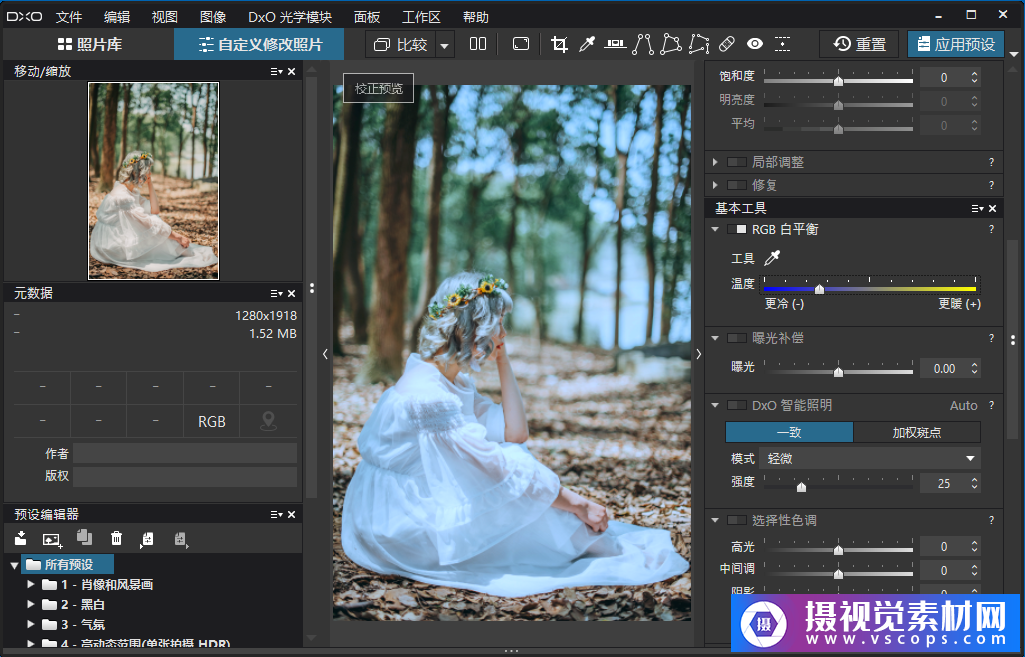Activate the horizon leveling tool
The height and width of the screenshot is (657, 1025).
click(615, 44)
